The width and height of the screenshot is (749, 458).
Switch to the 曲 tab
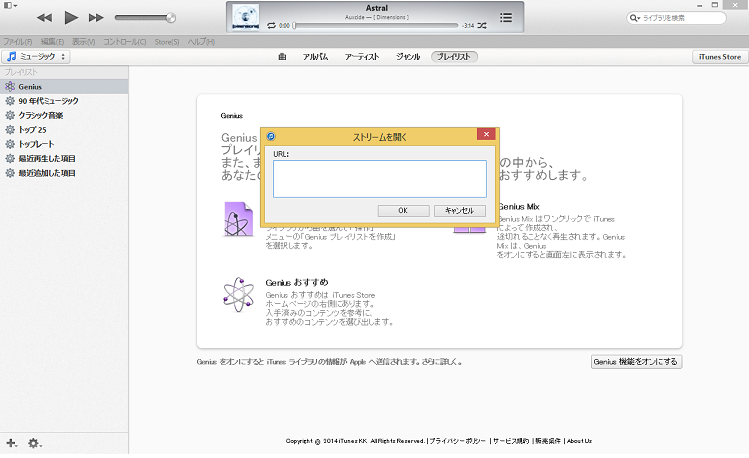click(x=282, y=56)
